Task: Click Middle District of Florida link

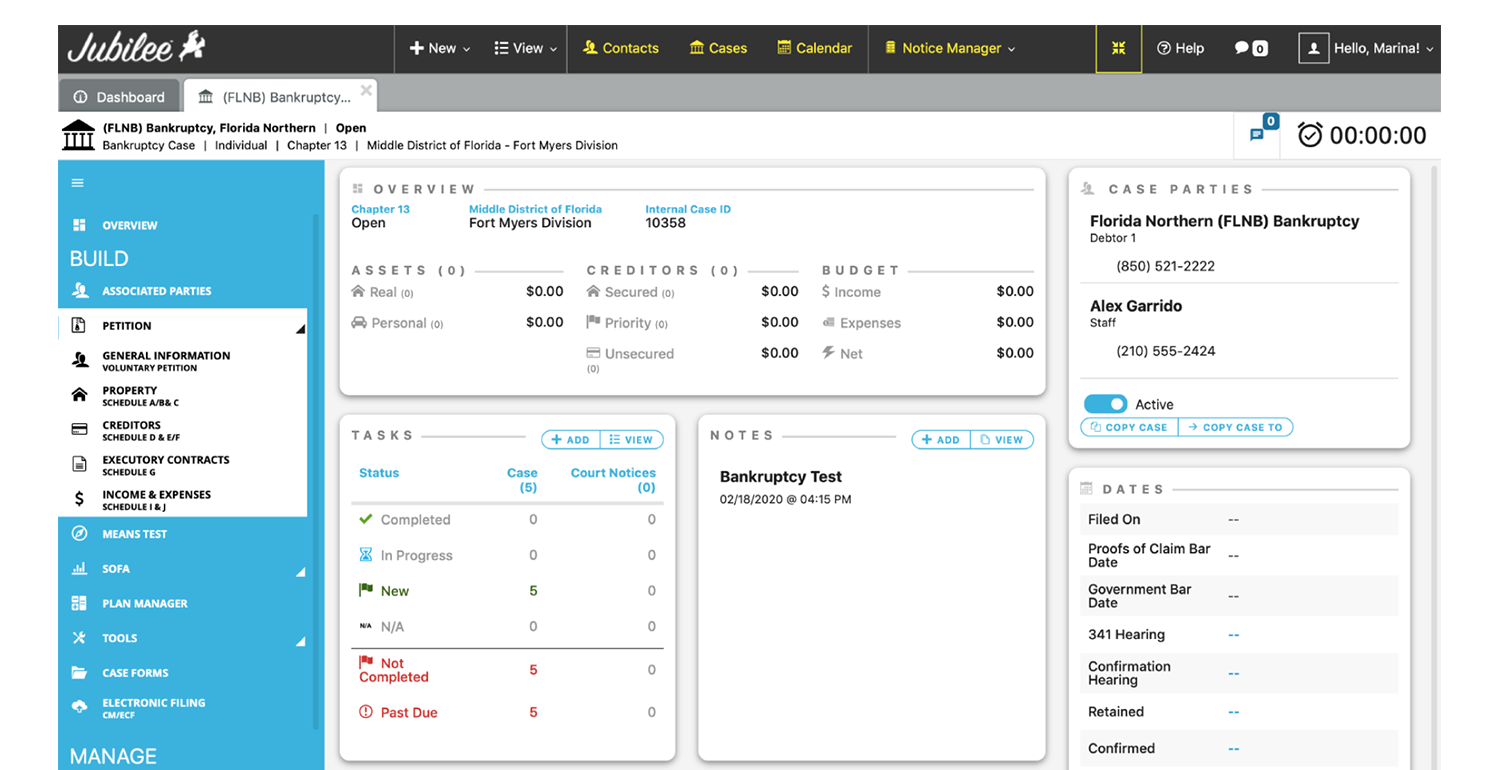Action: click(535, 209)
